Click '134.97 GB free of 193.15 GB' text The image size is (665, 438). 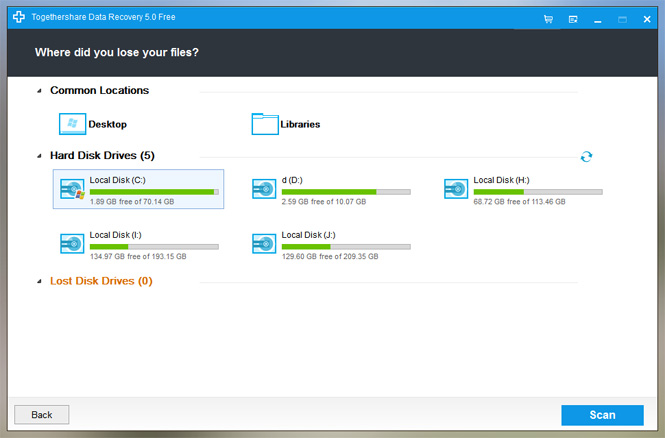[138, 257]
